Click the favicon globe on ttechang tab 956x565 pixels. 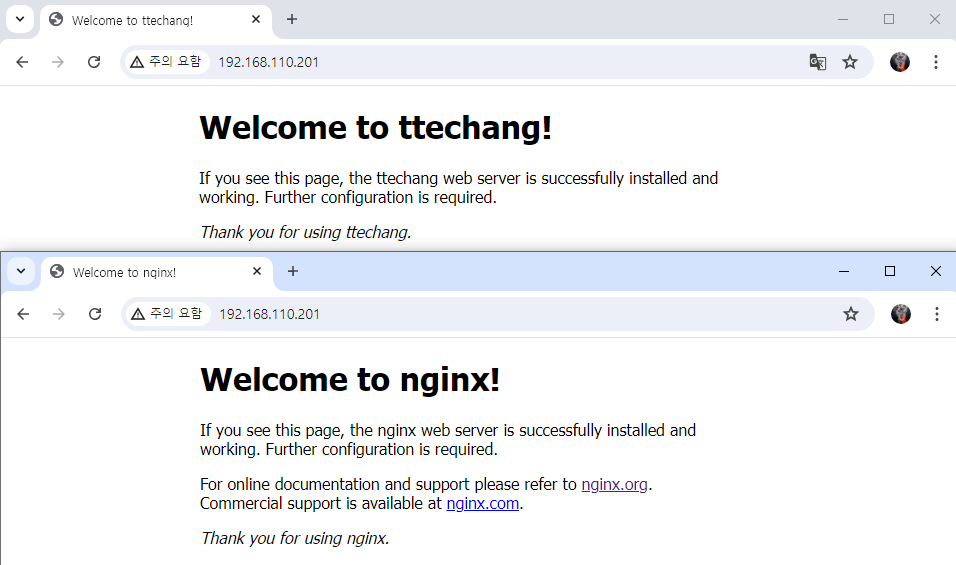click(56, 20)
